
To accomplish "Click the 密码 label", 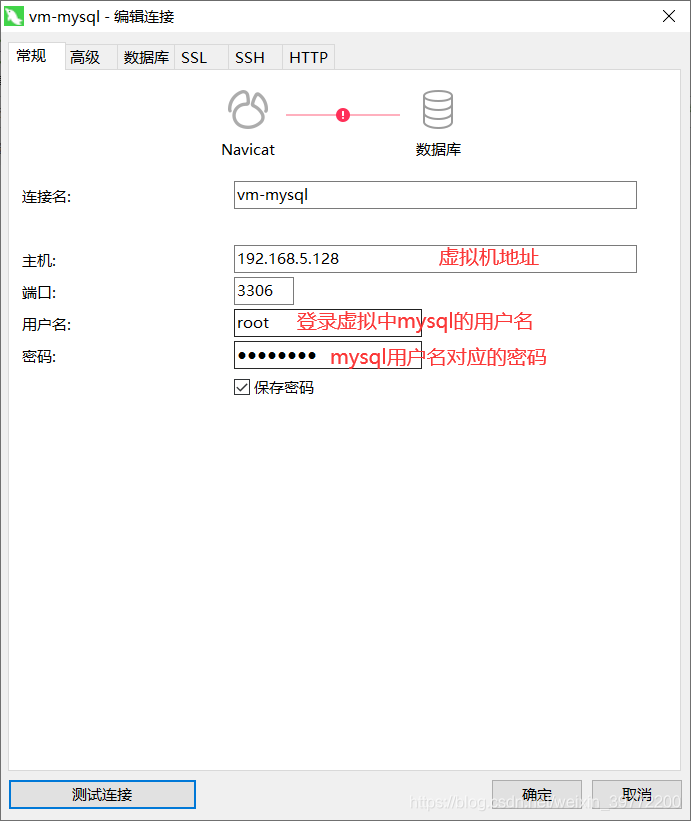I will [39, 357].
